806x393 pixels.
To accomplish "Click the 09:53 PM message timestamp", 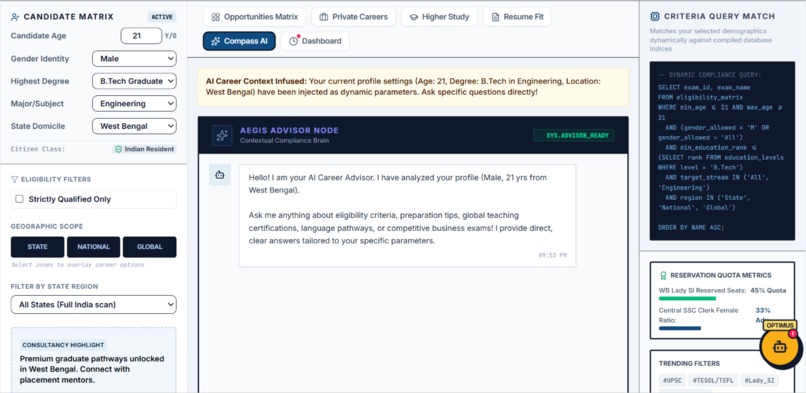I will [553, 255].
